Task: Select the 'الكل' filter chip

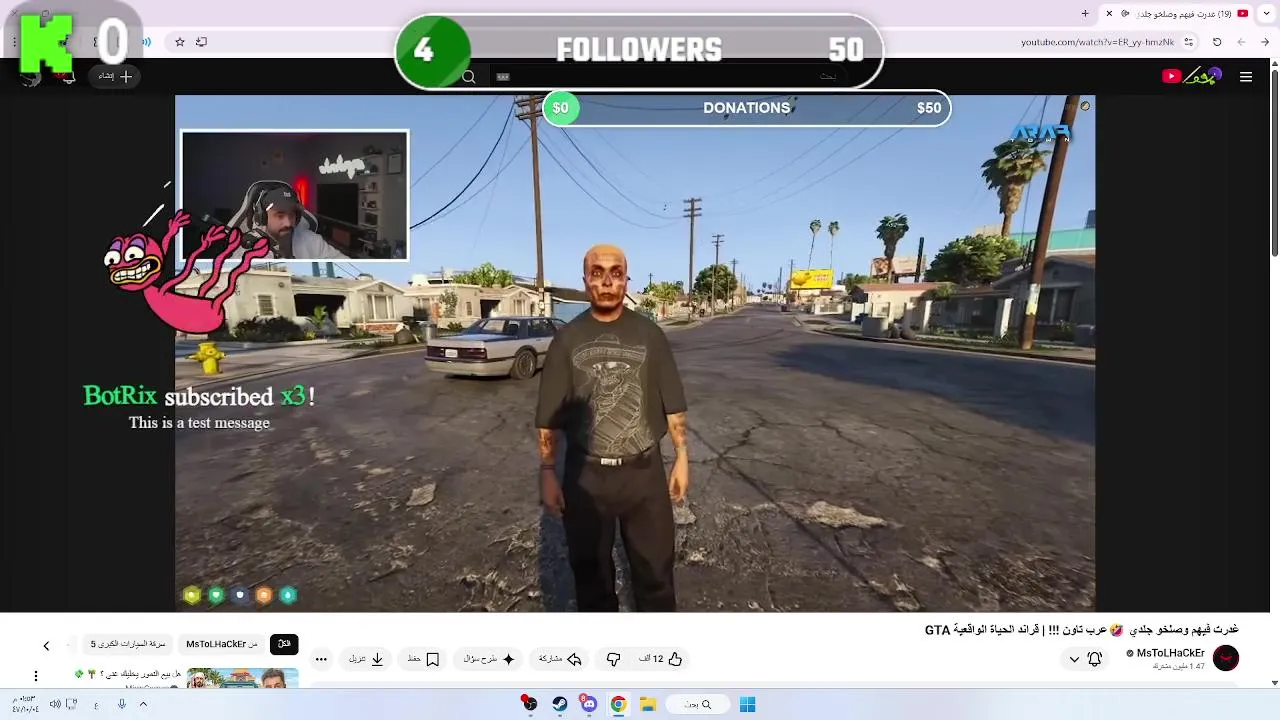Action: [x=284, y=644]
